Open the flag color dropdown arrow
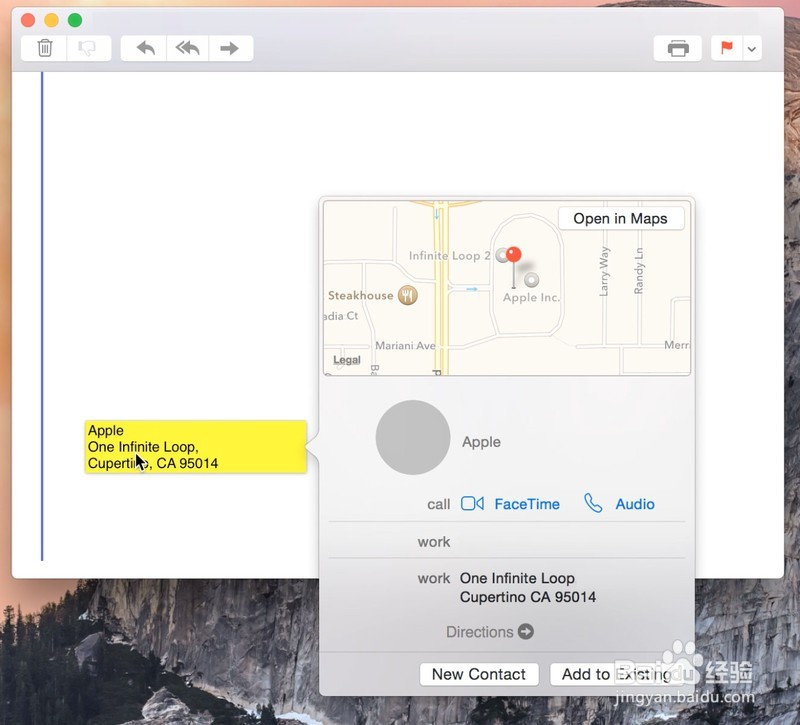This screenshot has width=800, height=725. pyautogui.click(x=752, y=49)
